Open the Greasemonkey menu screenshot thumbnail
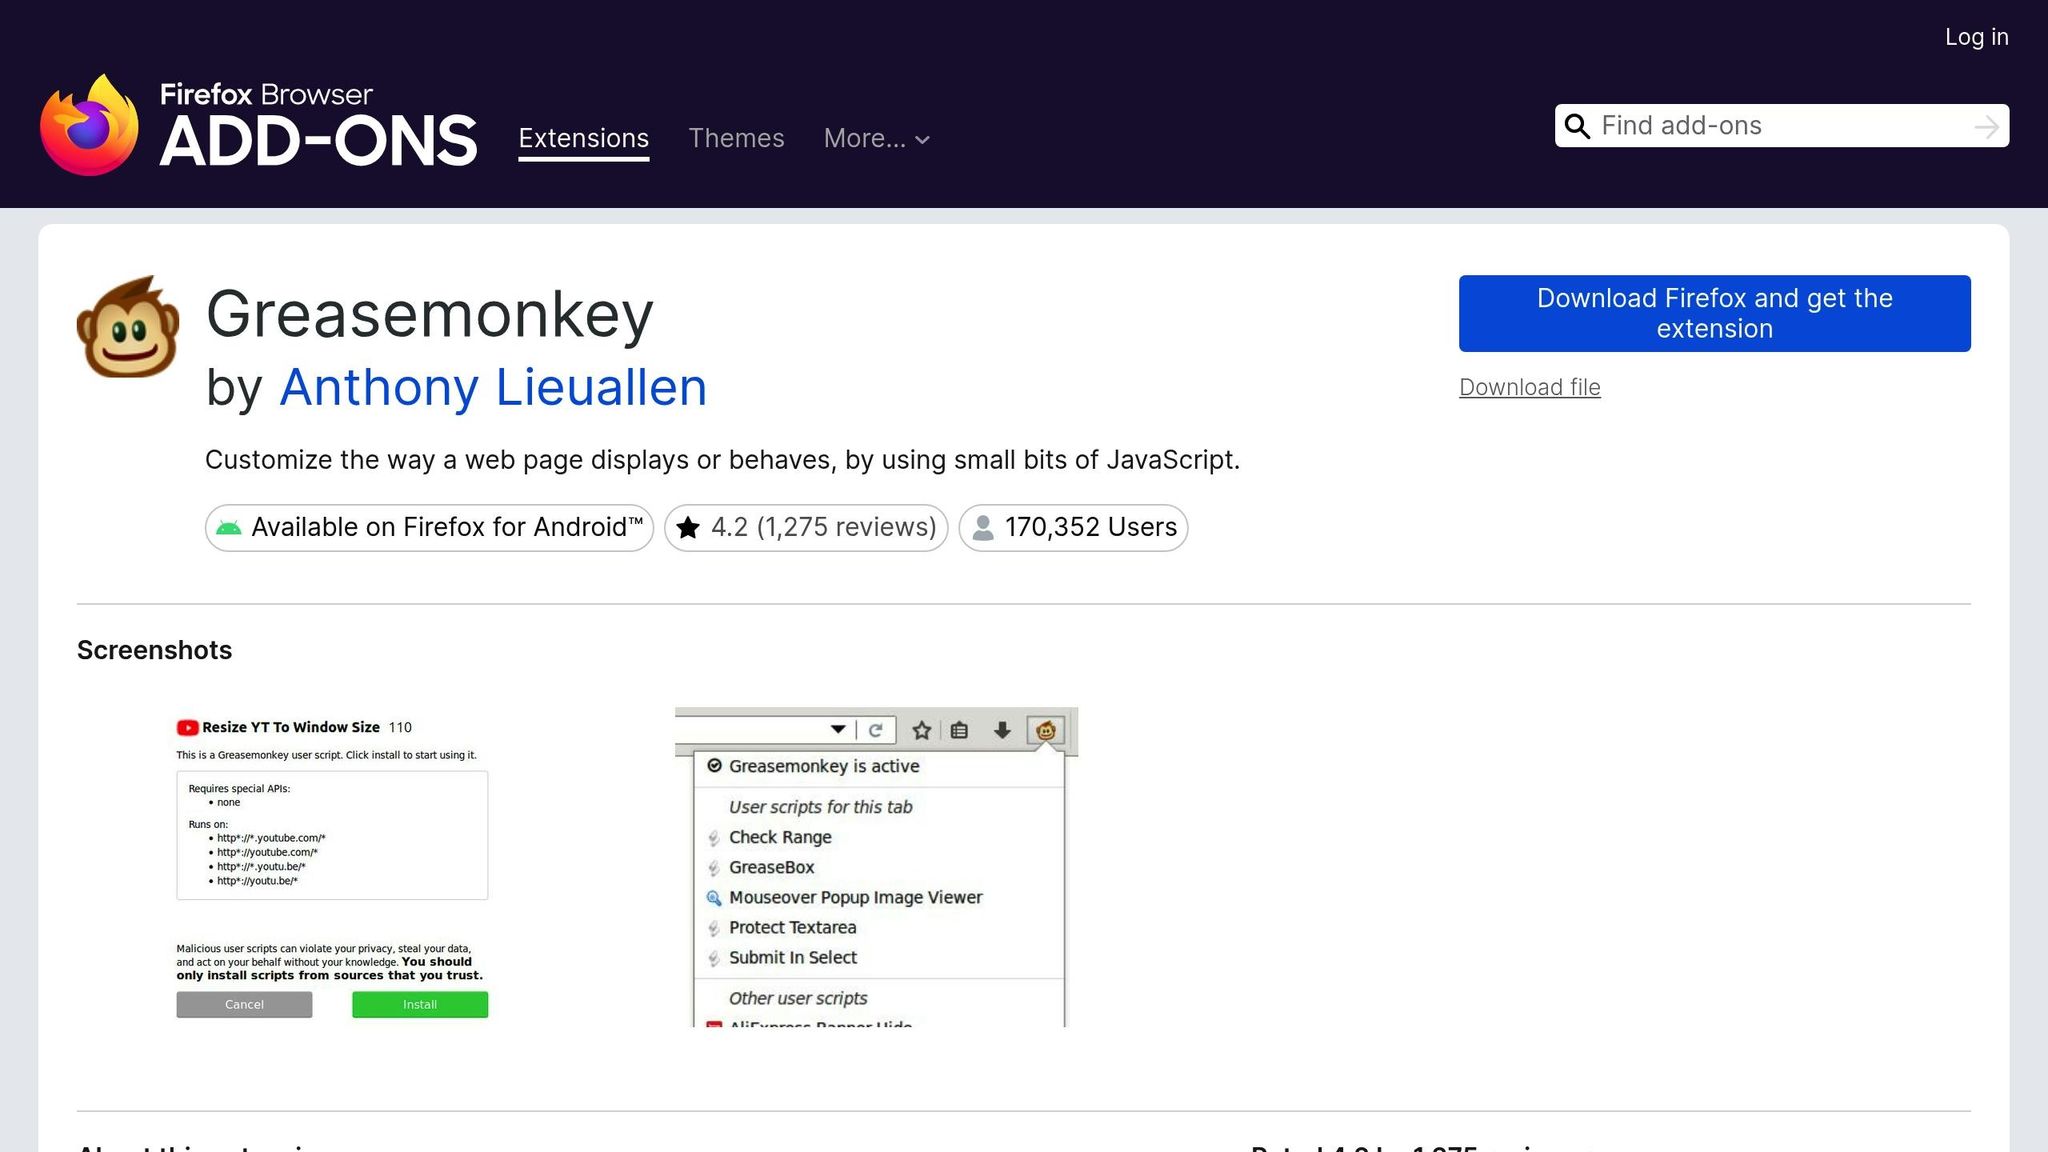 tap(876, 866)
